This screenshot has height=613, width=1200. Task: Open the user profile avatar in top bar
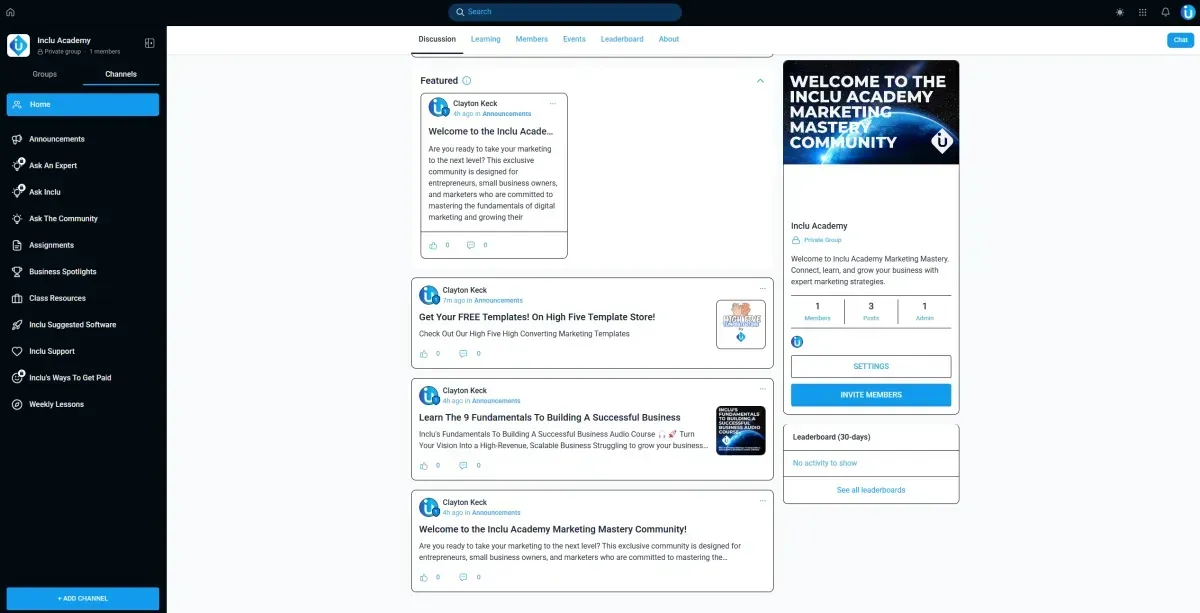[x=1188, y=12]
